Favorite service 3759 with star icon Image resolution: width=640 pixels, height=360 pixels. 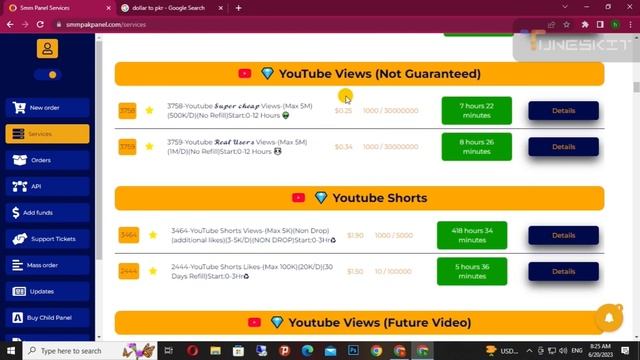tap(149, 147)
